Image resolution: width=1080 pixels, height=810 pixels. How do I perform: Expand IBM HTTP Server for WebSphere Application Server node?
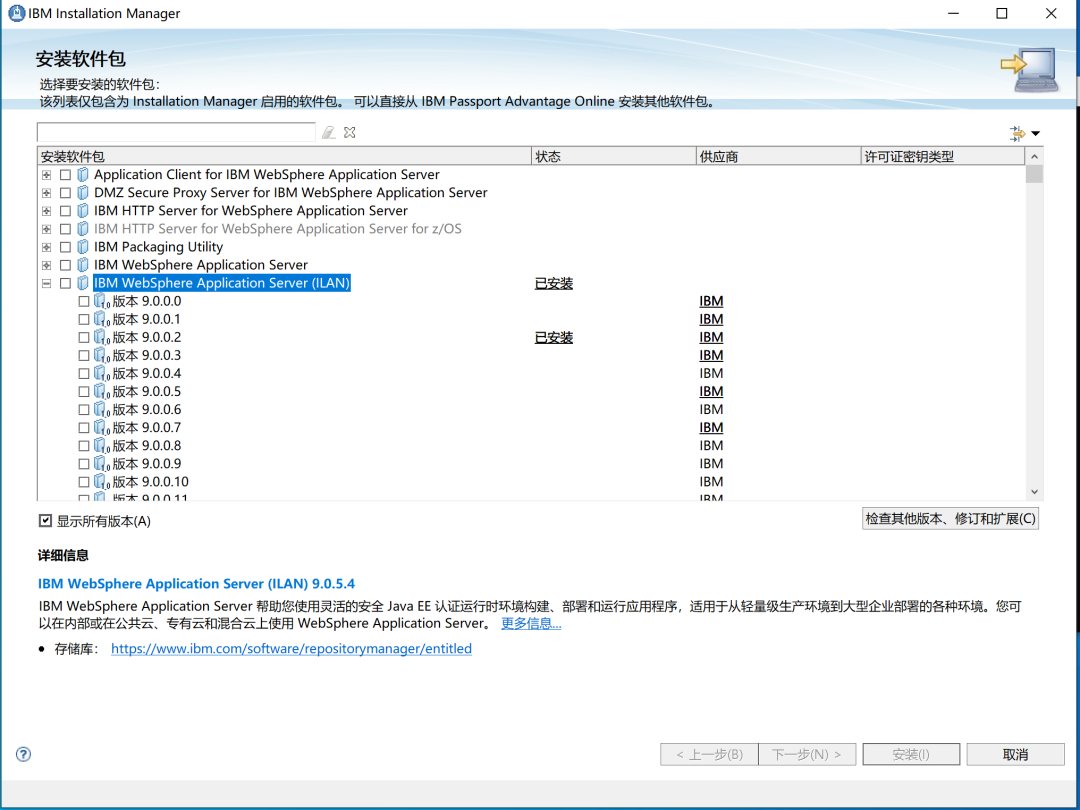click(x=46, y=211)
